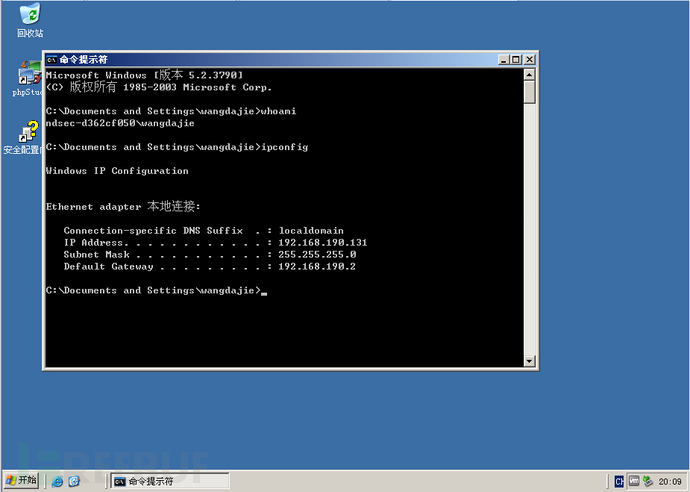Screen dimensions: 690x492
Task: Click the cmd icon in window title bar
Action: [x=52, y=59]
